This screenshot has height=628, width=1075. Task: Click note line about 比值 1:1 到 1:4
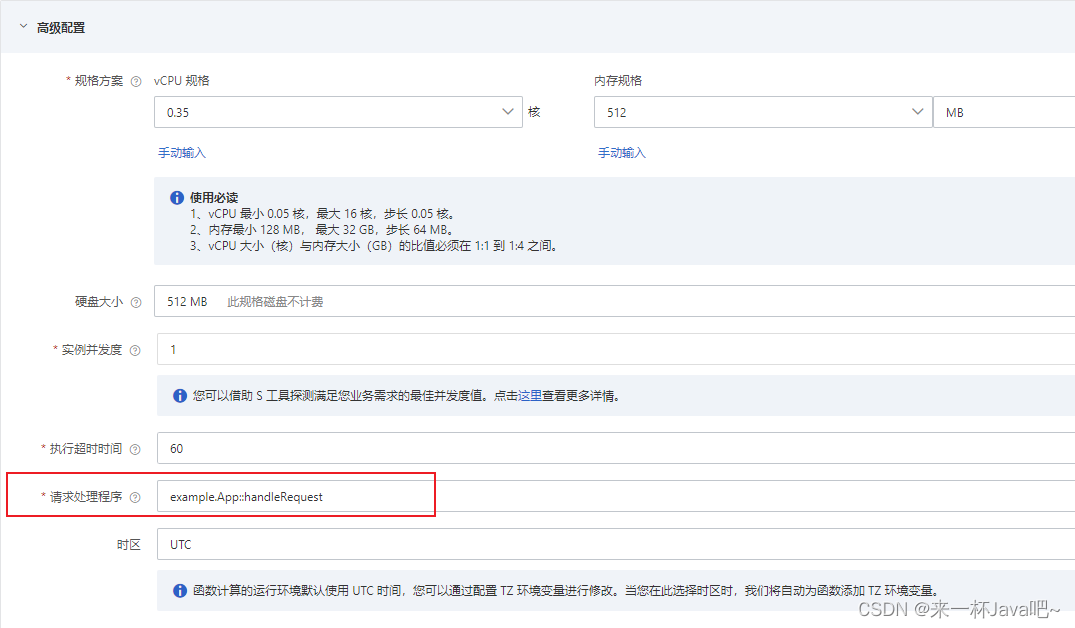(374, 245)
